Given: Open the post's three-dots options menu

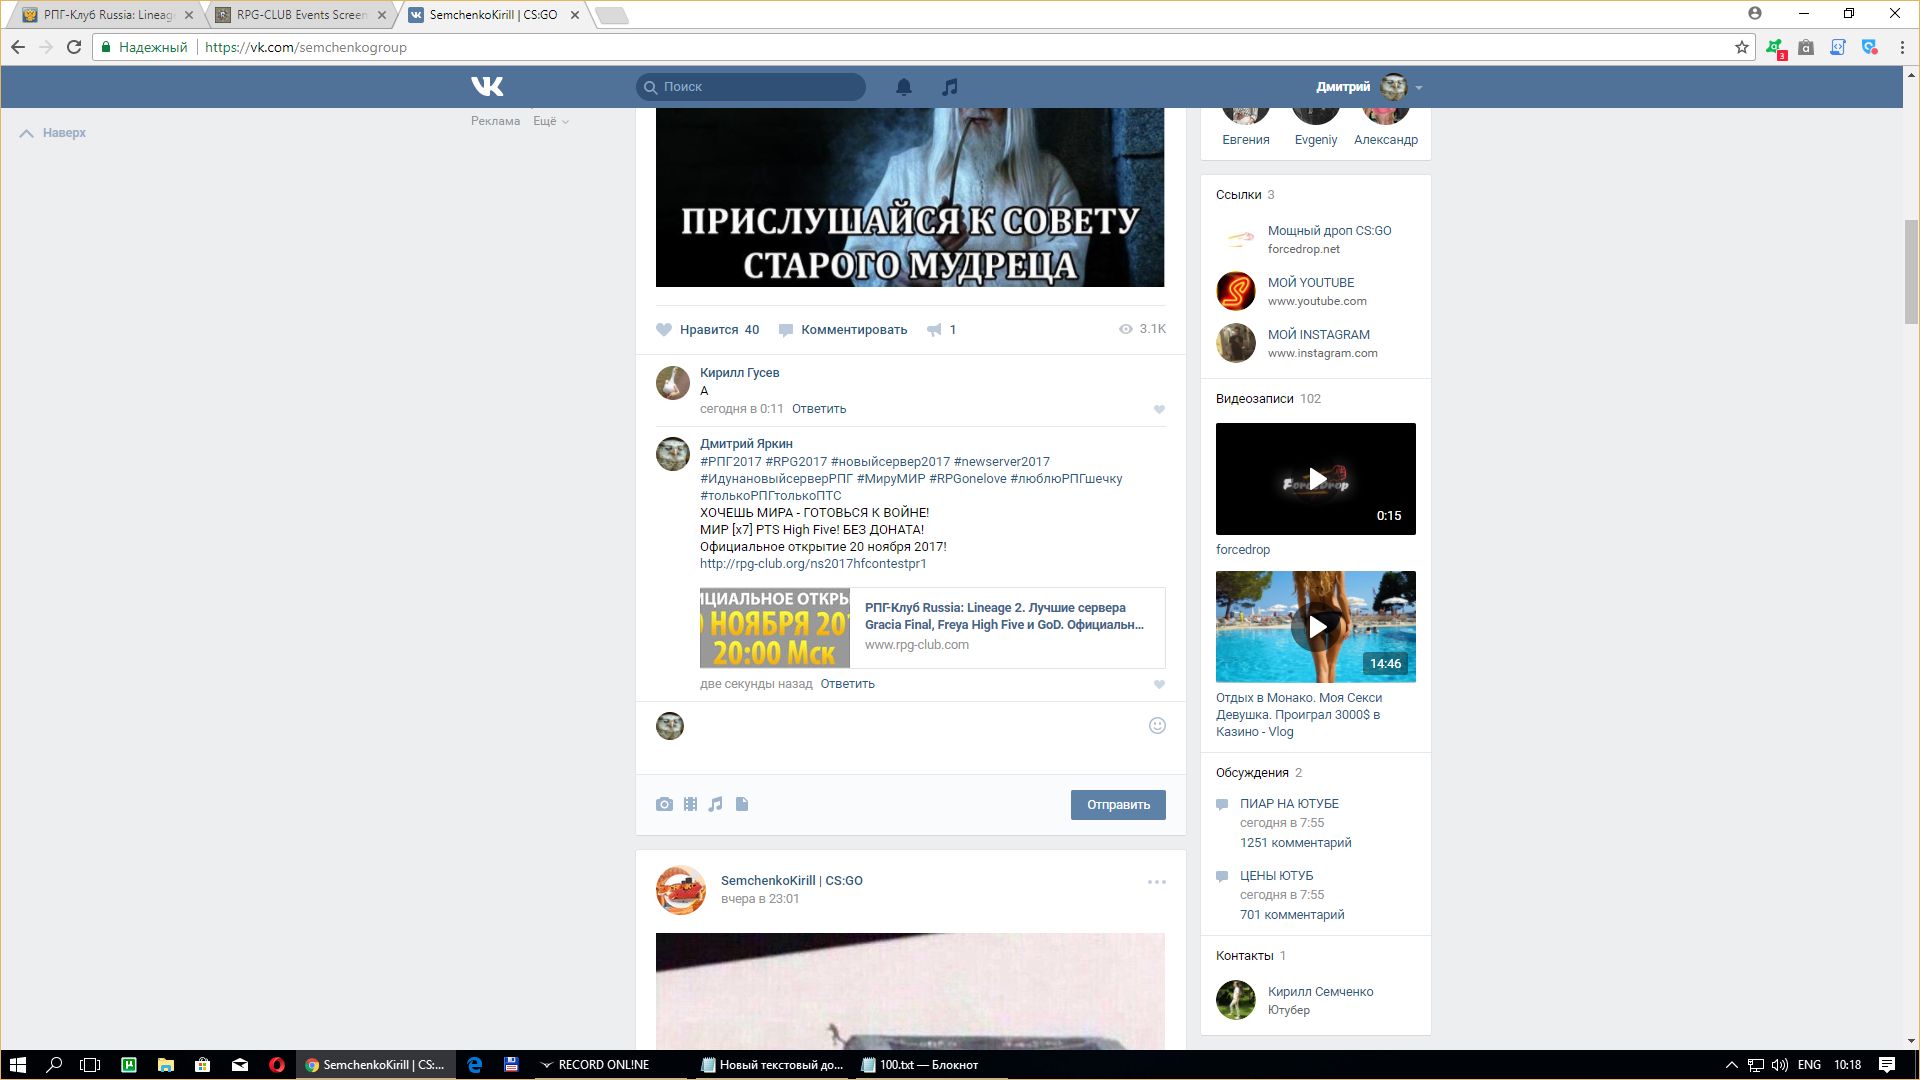Looking at the screenshot, I should (x=1156, y=882).
